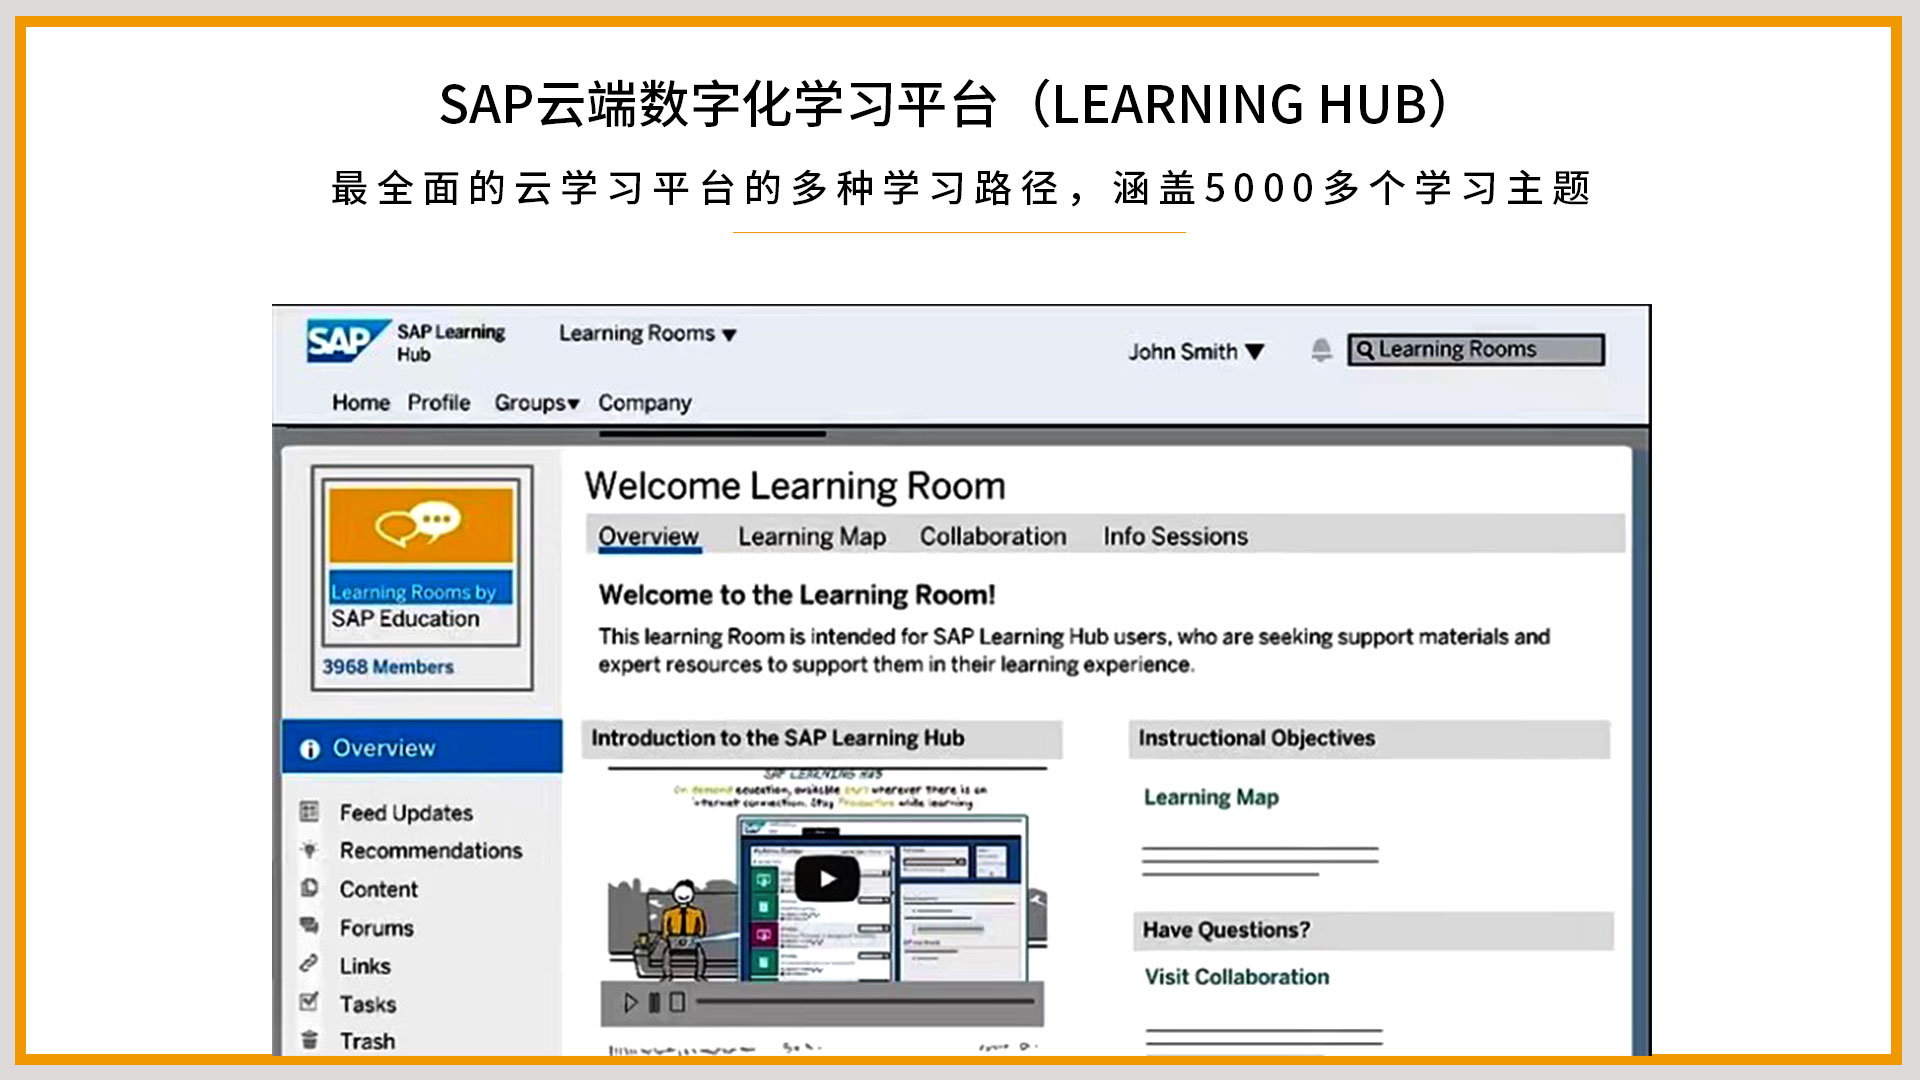
Task: Open Content in sidebar
Action: tap(379, 889)
